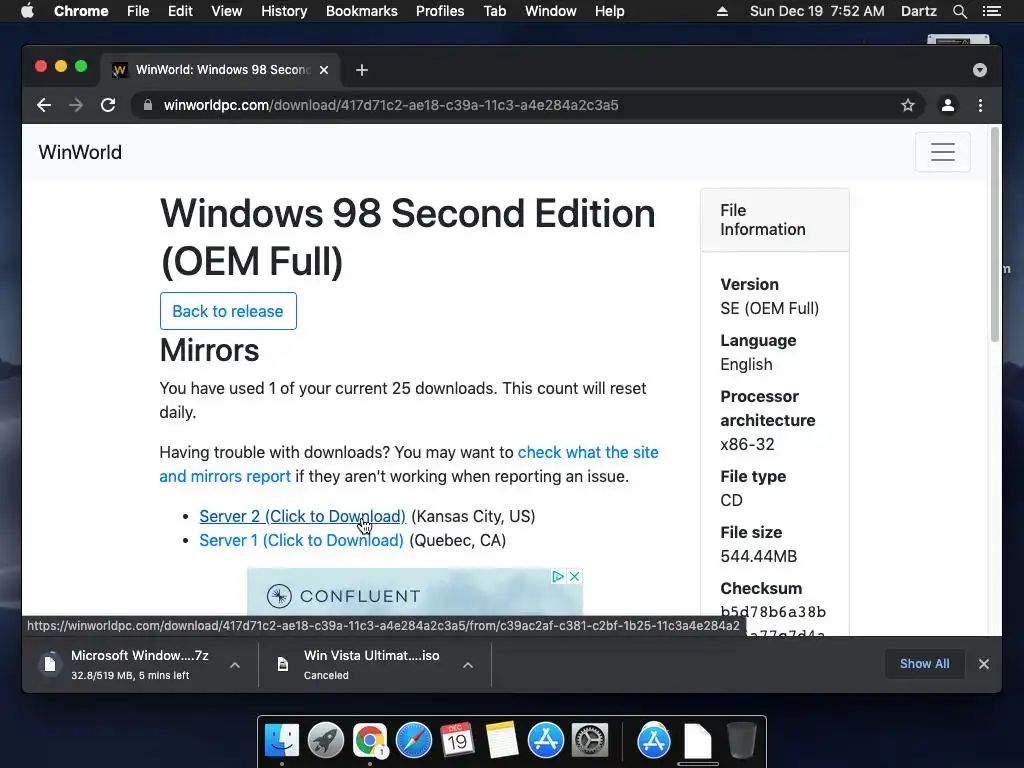Screen dimensions: 1024x768
Task: Click the eject icon in menu bar
Action: point(722,11)
